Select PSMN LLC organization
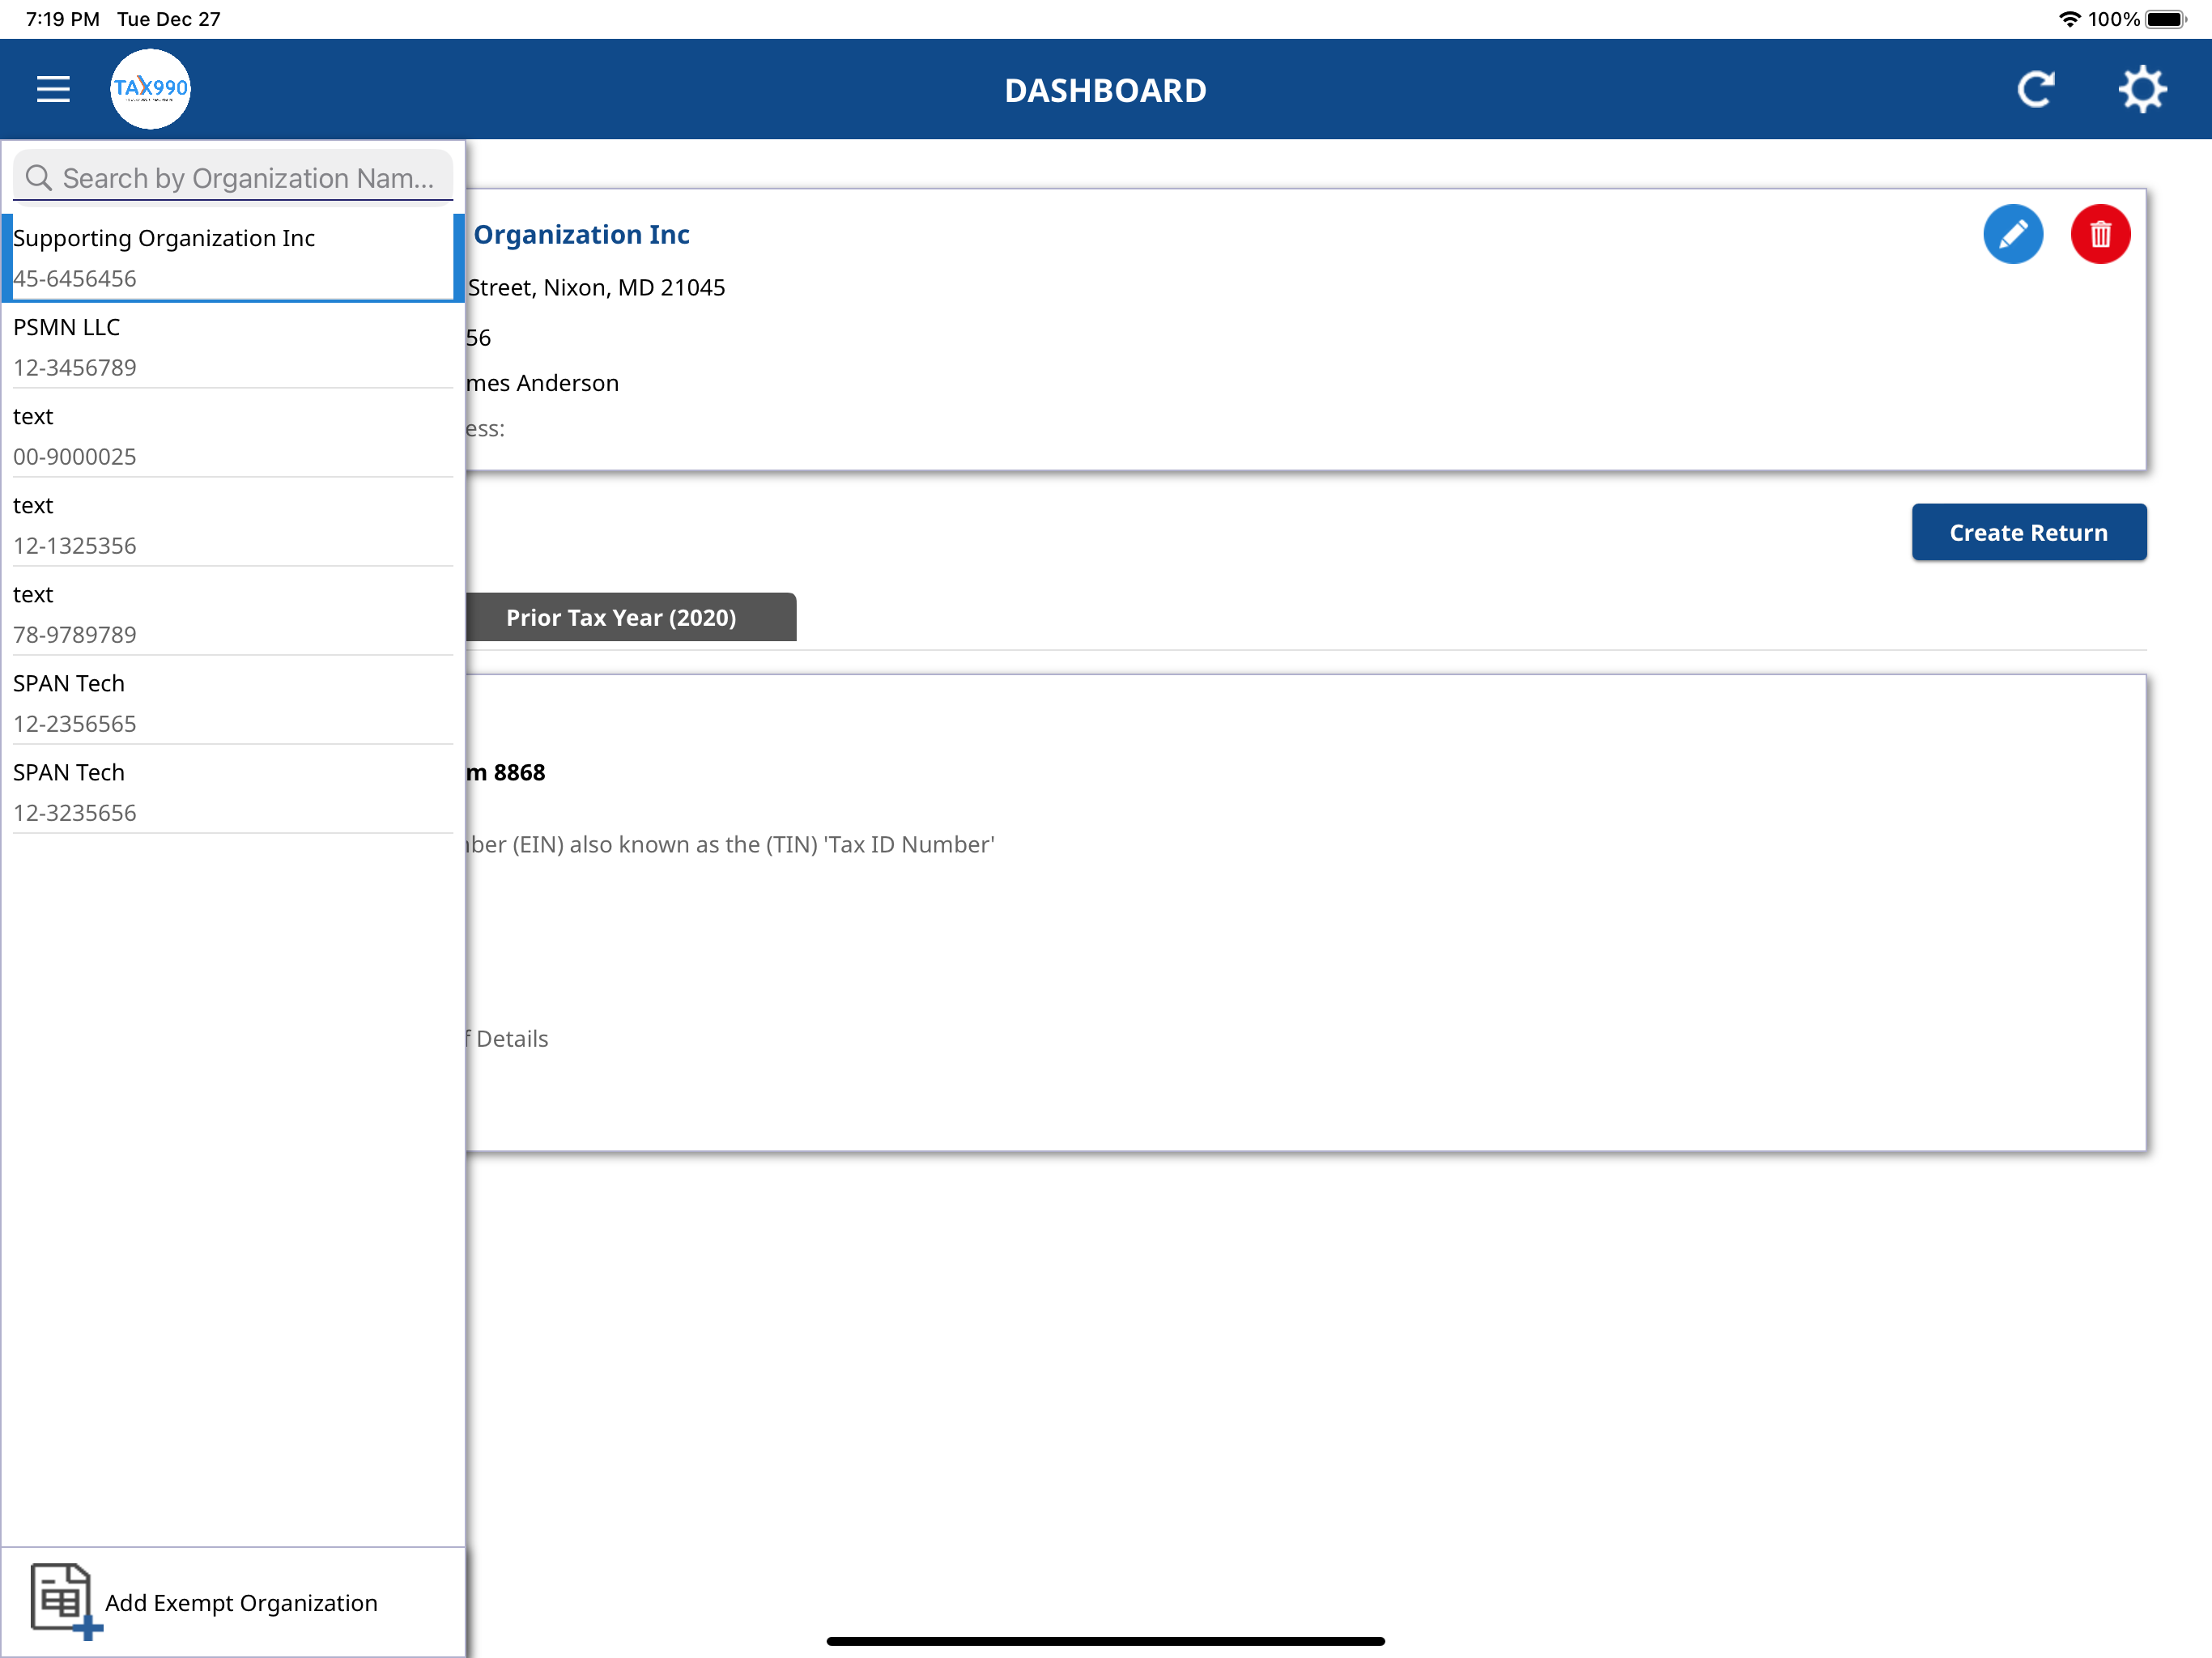 coord(233,346)
